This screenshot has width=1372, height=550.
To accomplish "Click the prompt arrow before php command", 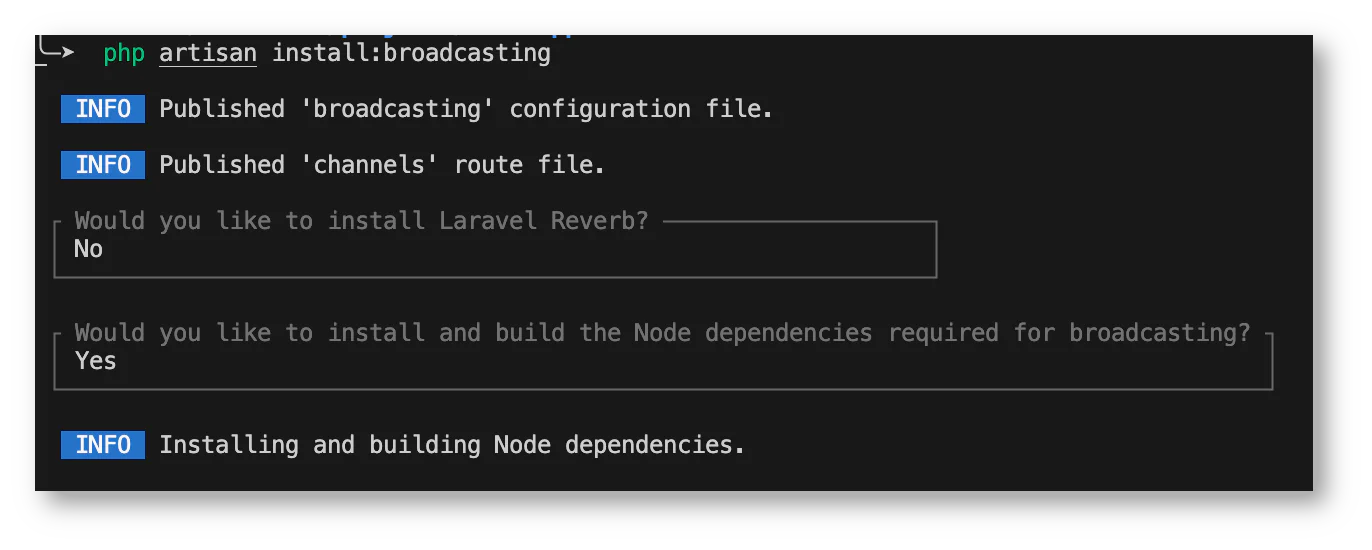I will (55, 51).
